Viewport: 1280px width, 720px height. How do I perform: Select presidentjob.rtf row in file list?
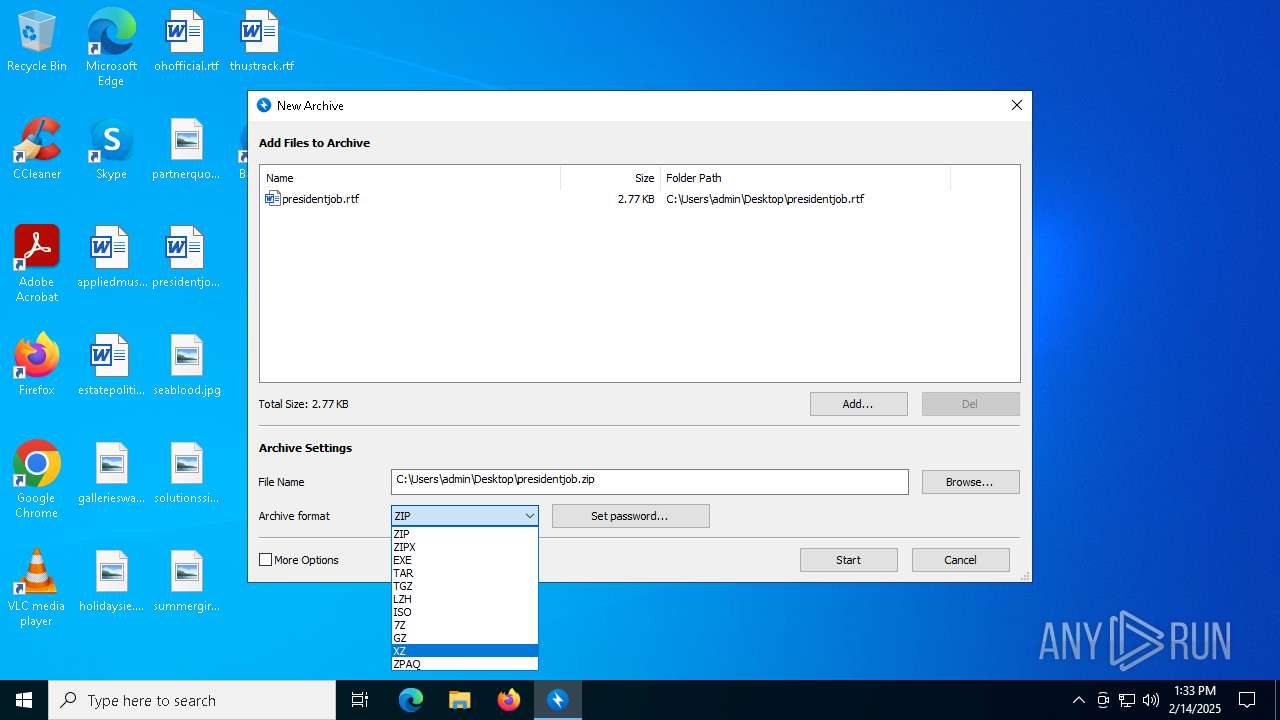(640, 199)
